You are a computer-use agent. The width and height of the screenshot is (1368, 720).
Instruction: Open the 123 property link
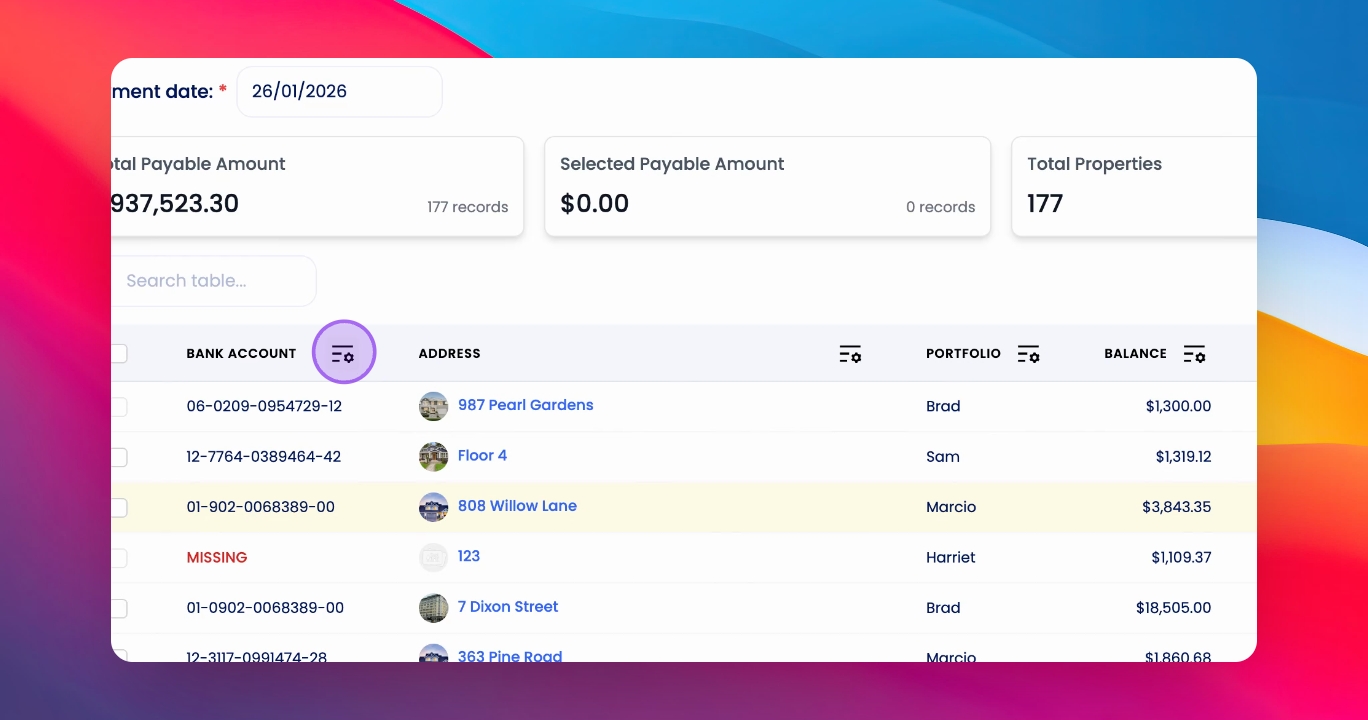click(469, 556)
